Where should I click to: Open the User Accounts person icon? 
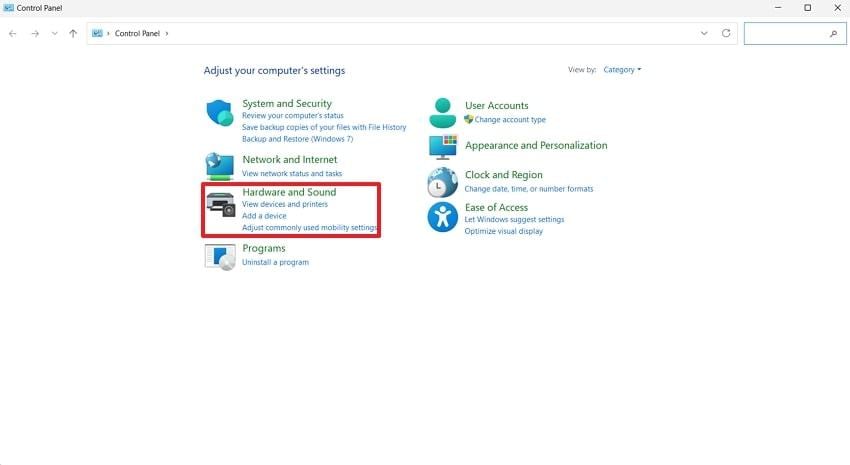pos(442,113)
